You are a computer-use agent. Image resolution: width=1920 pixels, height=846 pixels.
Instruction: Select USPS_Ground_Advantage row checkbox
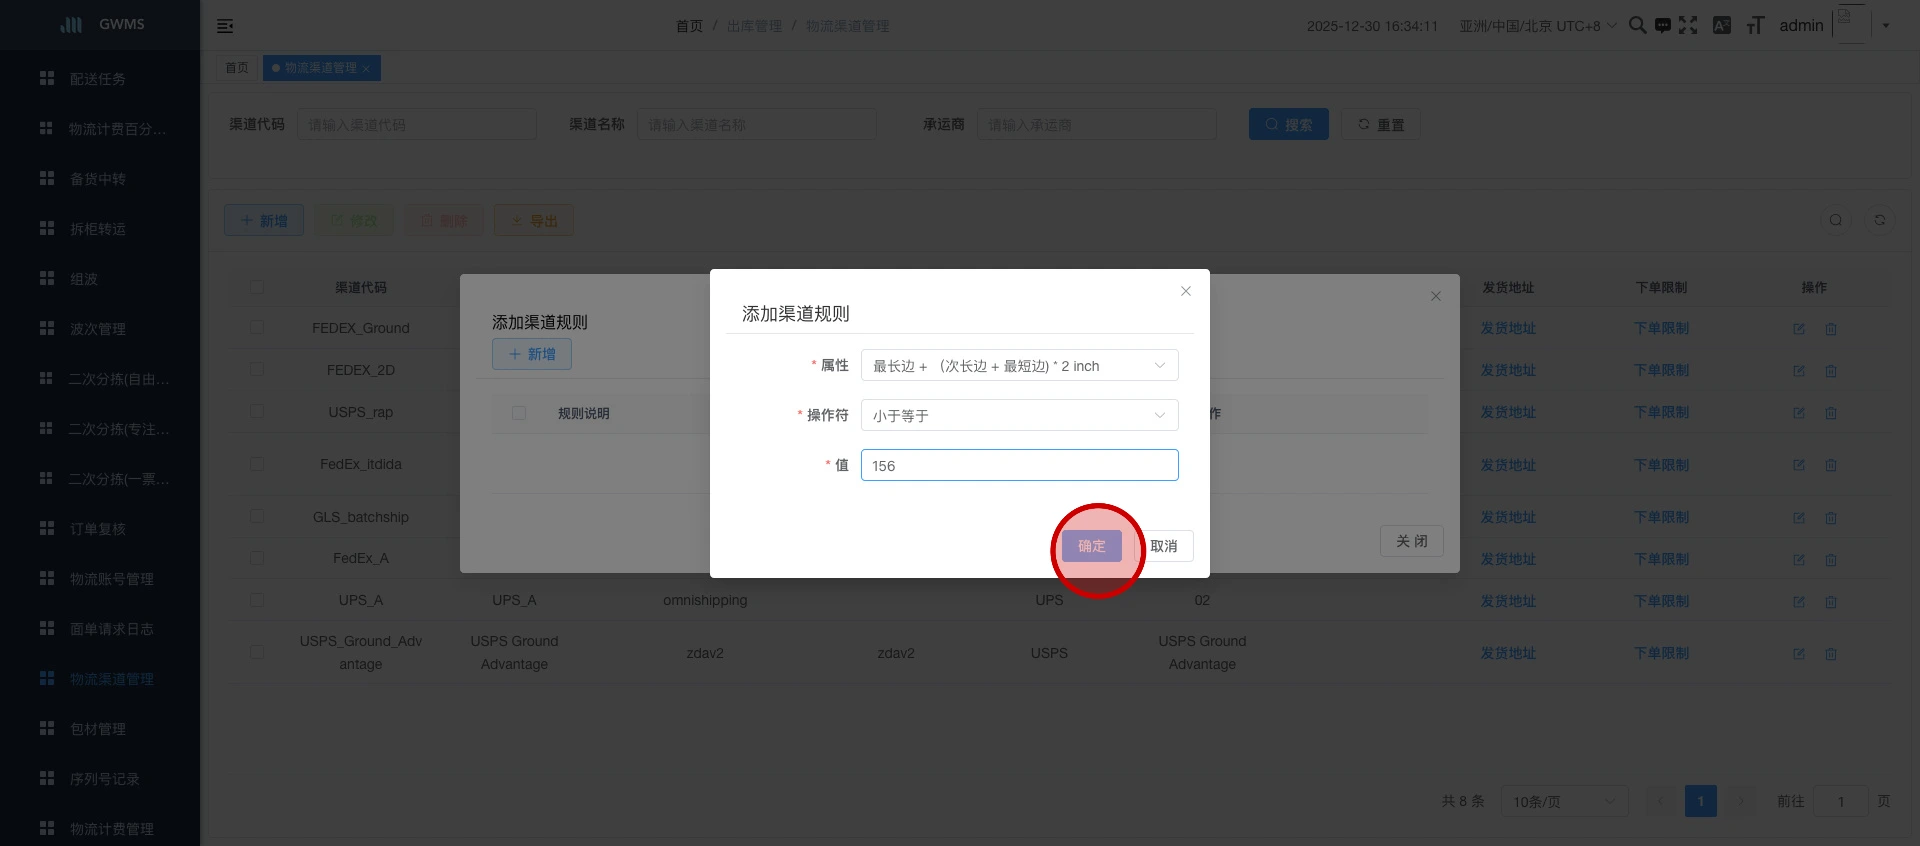(257, 652)
